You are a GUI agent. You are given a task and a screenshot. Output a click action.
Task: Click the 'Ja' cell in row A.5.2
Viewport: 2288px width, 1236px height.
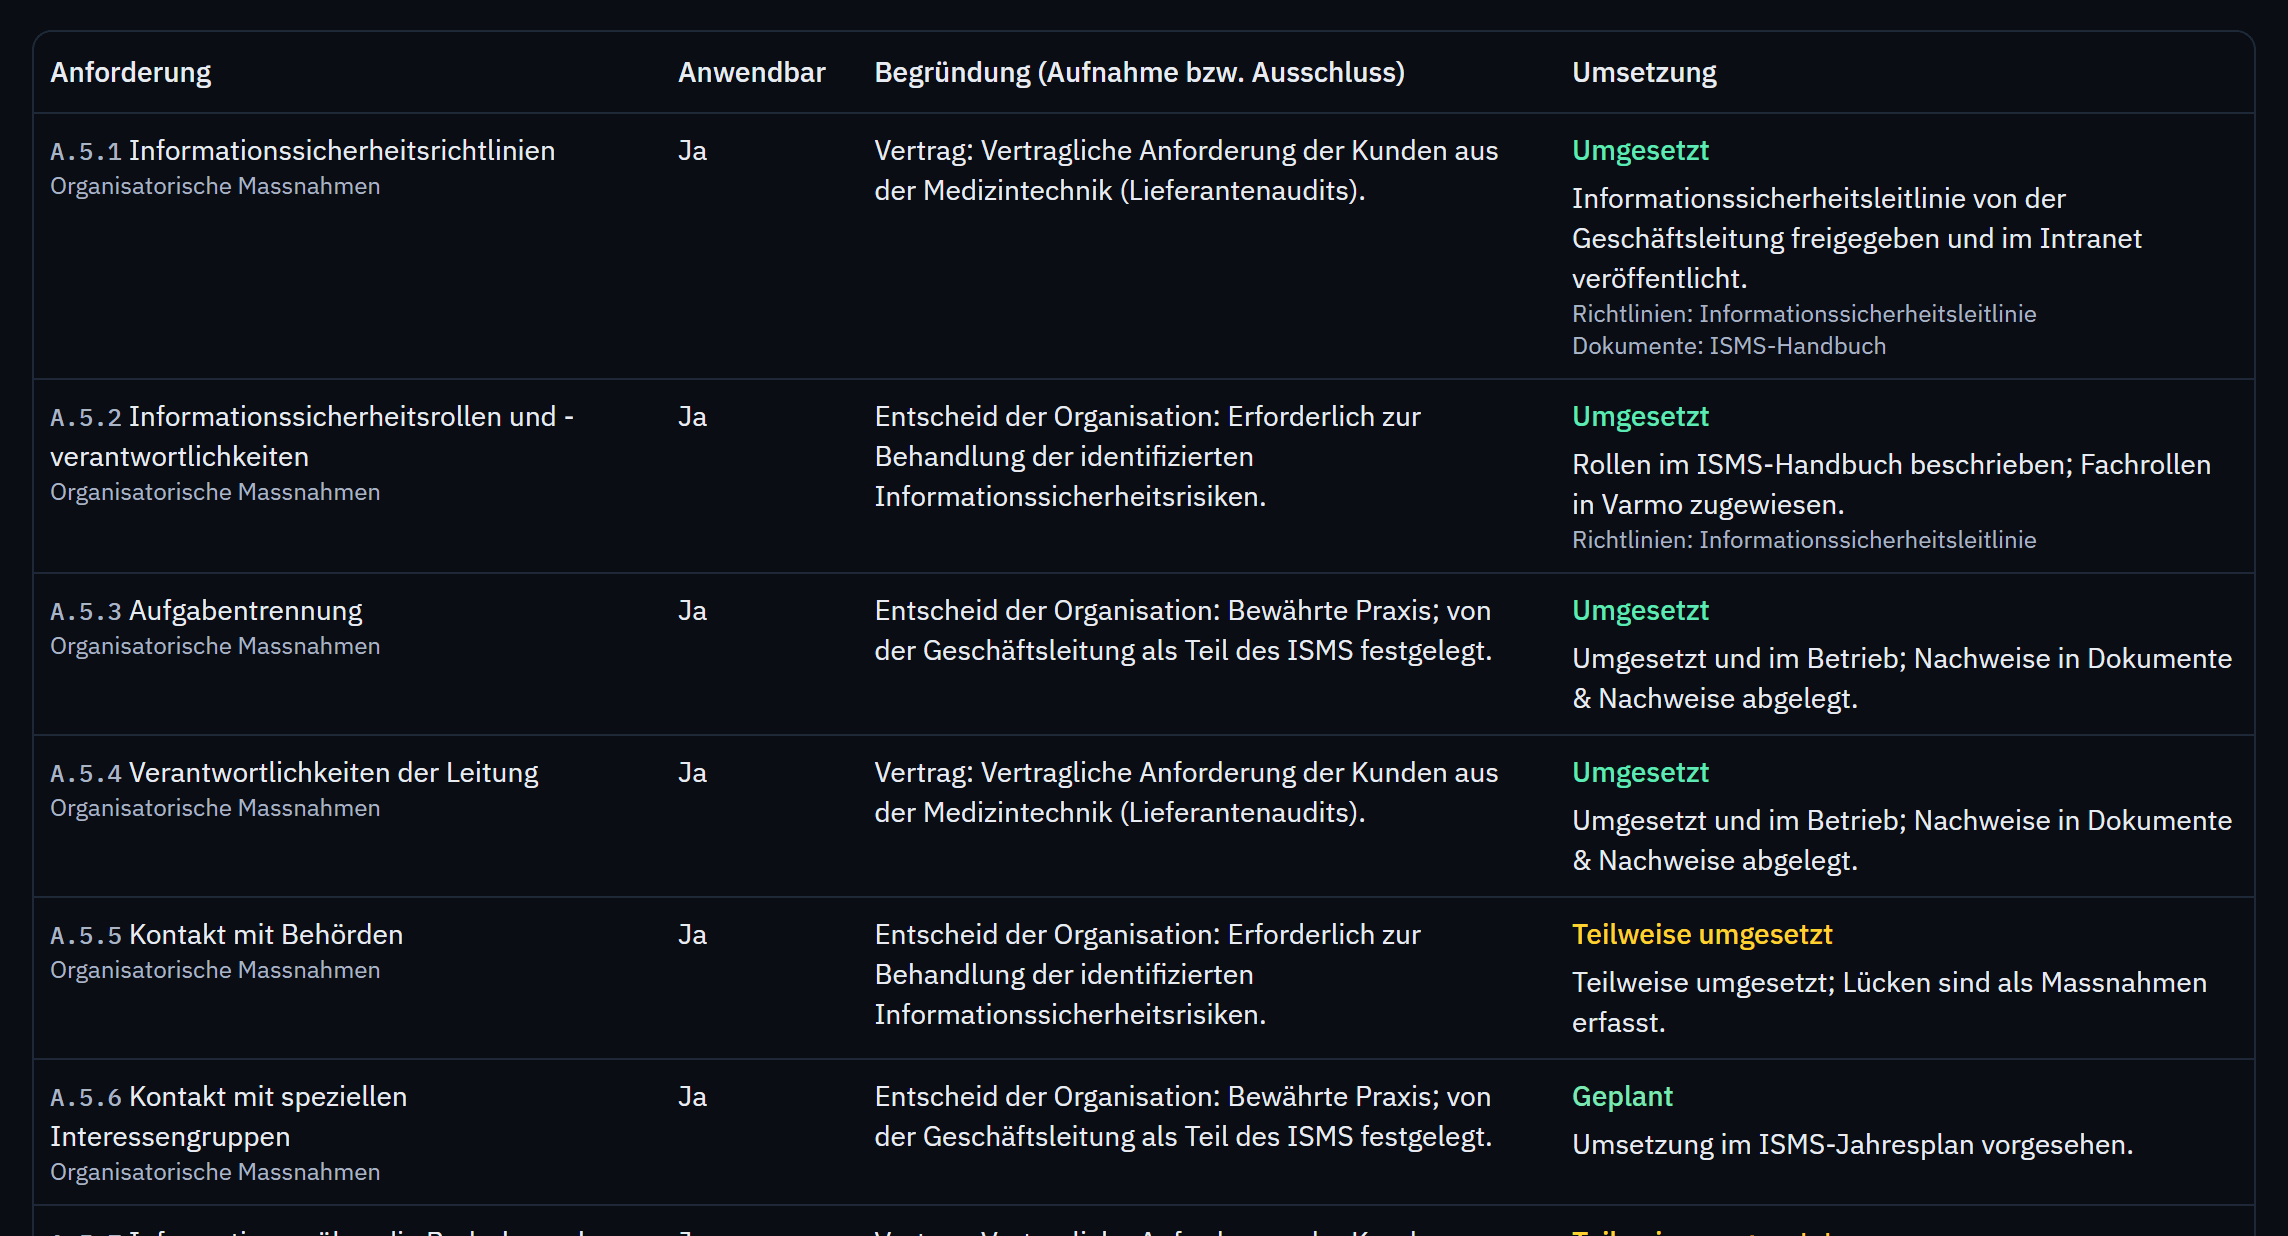click(x=692, y=417)
